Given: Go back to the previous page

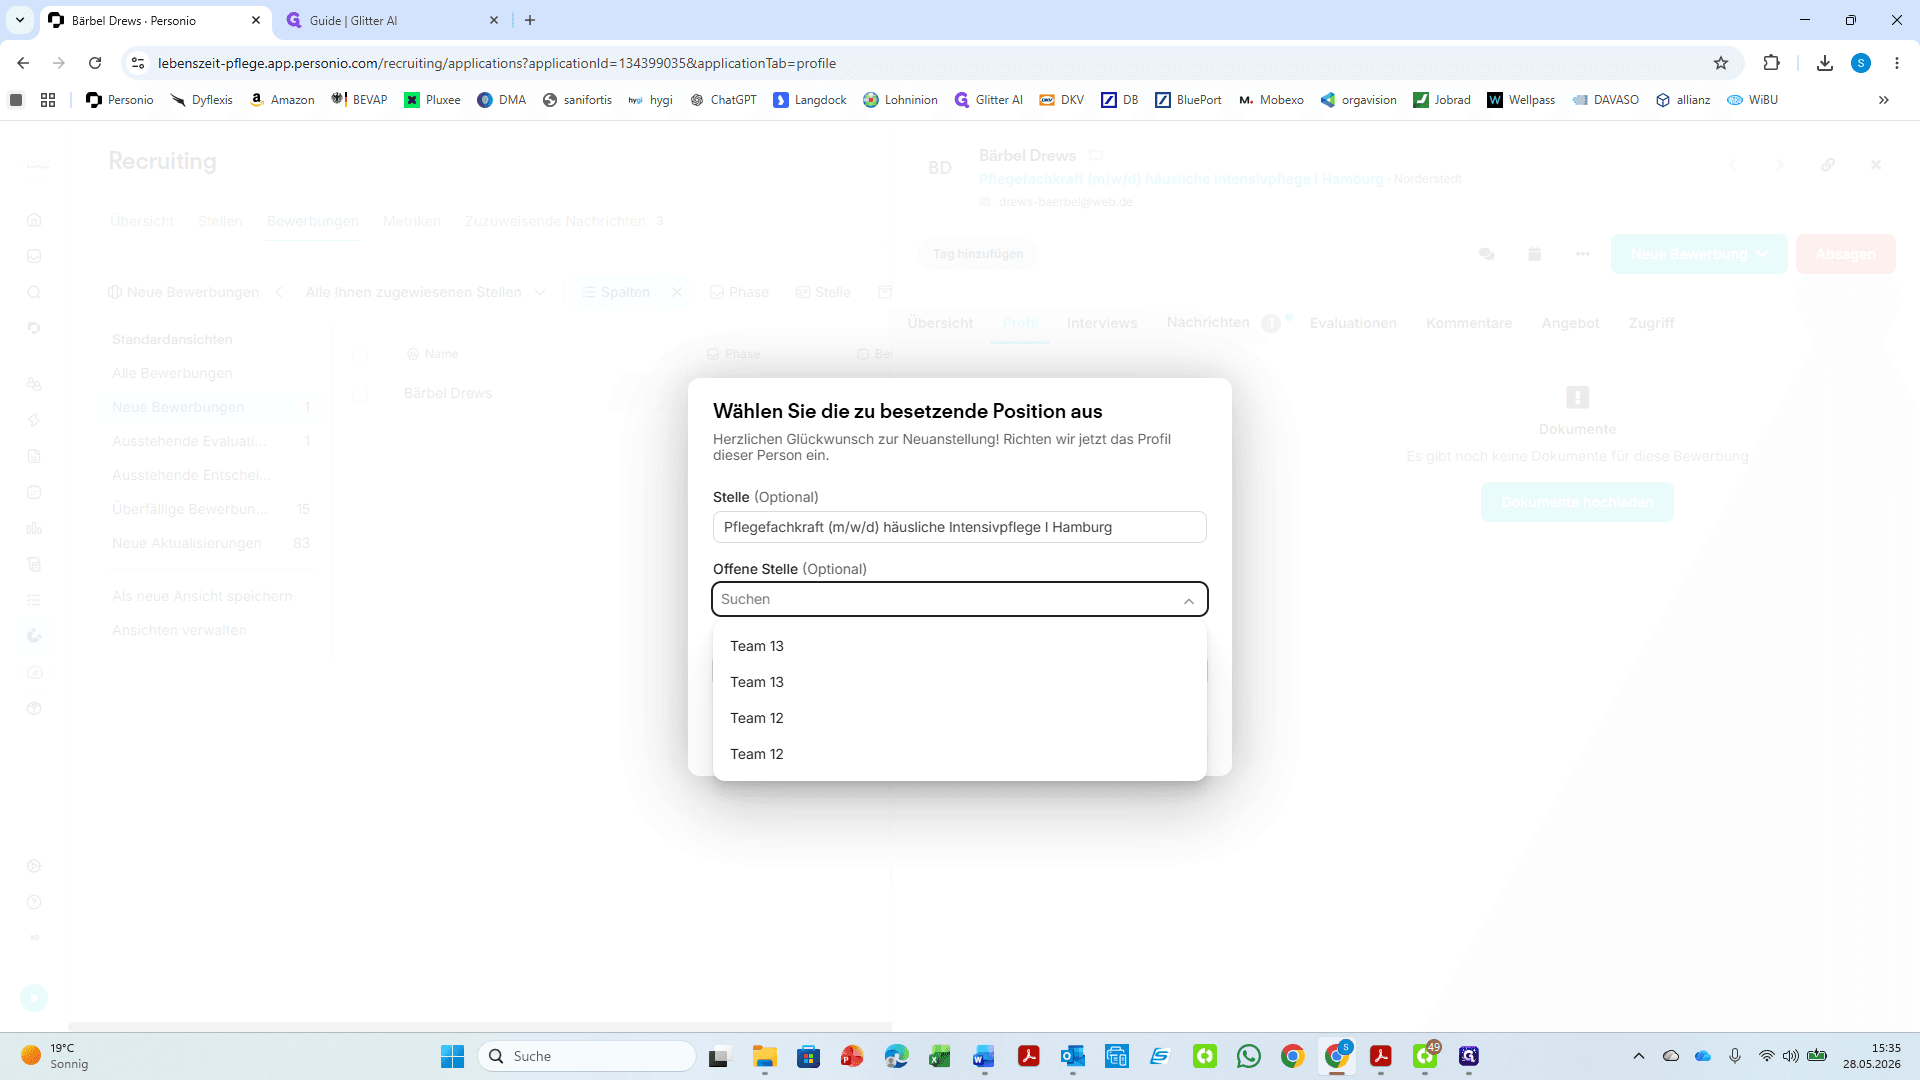Looking at the screenshot, I should 23,63.
